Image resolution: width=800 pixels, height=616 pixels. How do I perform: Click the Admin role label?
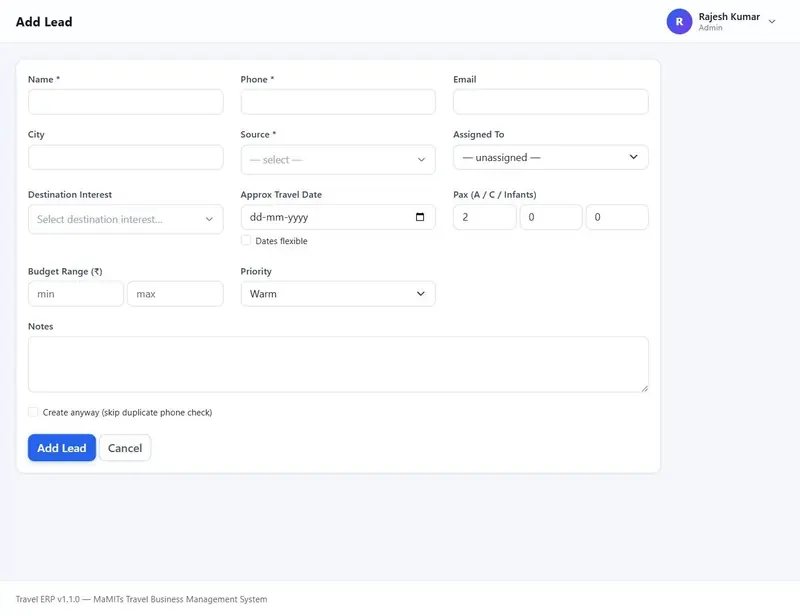(x=710, y=28)
